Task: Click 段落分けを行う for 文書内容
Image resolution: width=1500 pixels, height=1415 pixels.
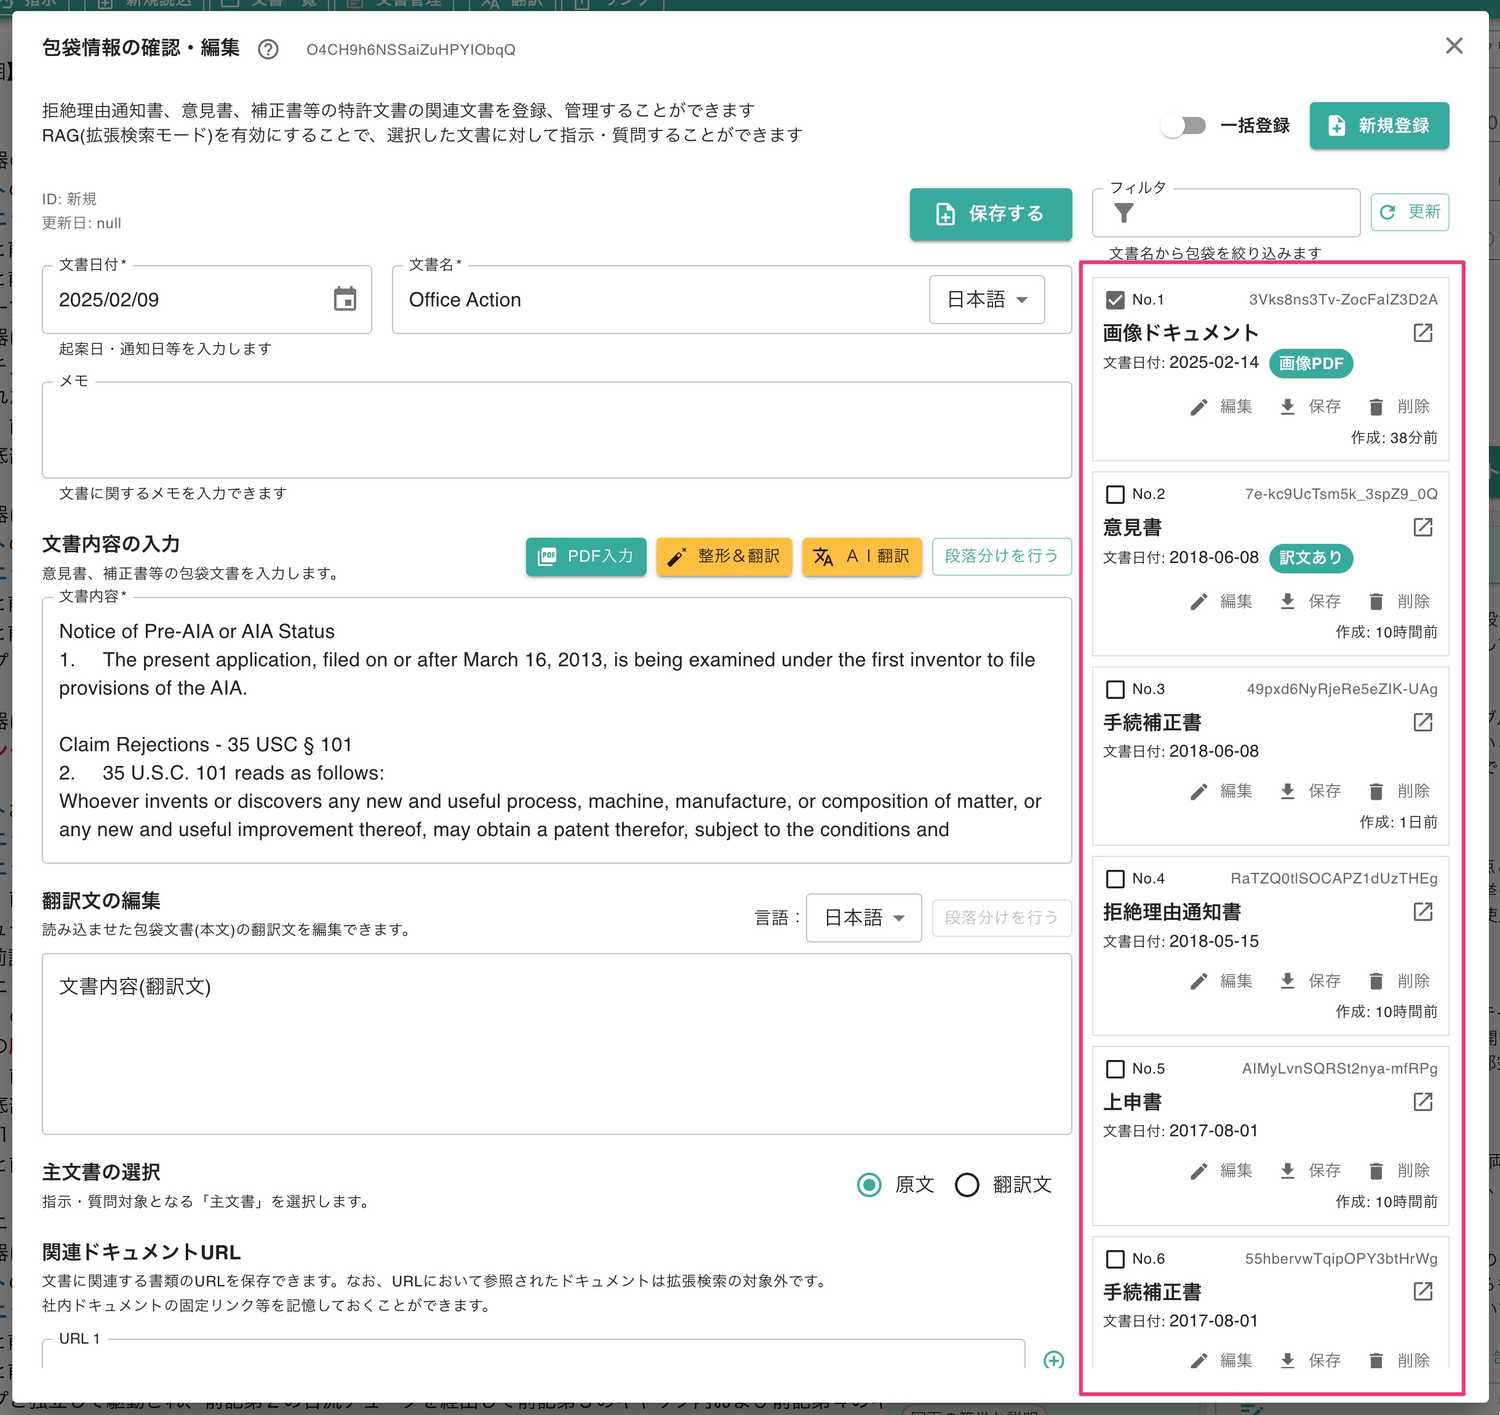Action: click(1002, 556)
